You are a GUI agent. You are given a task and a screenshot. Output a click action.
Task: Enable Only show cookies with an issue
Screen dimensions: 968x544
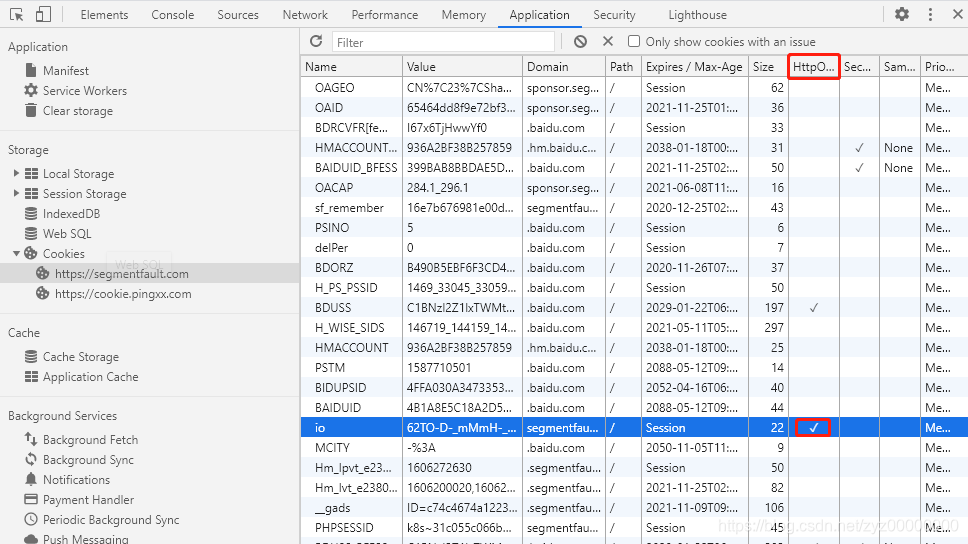click(x=633, y=41)
